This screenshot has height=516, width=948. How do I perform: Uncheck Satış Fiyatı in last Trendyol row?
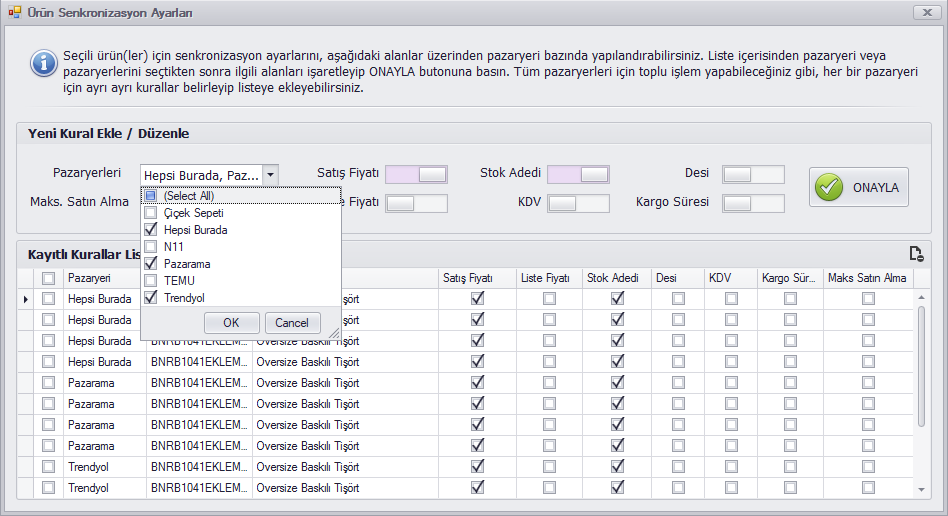coord(478,487)
